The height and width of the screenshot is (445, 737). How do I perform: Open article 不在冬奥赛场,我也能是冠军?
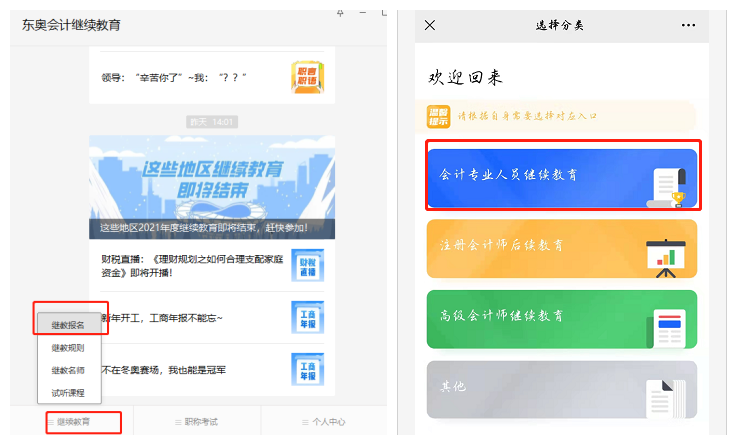tap(164, 370)
